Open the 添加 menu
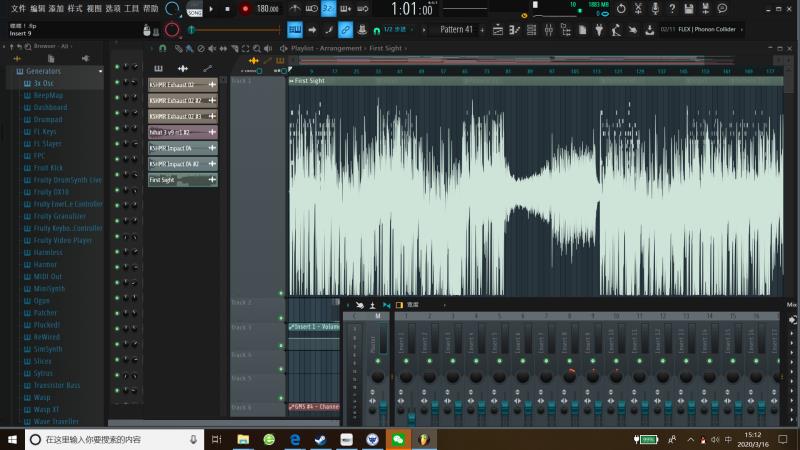The height and width of the screenshot is (450, 800). (56, 9)
